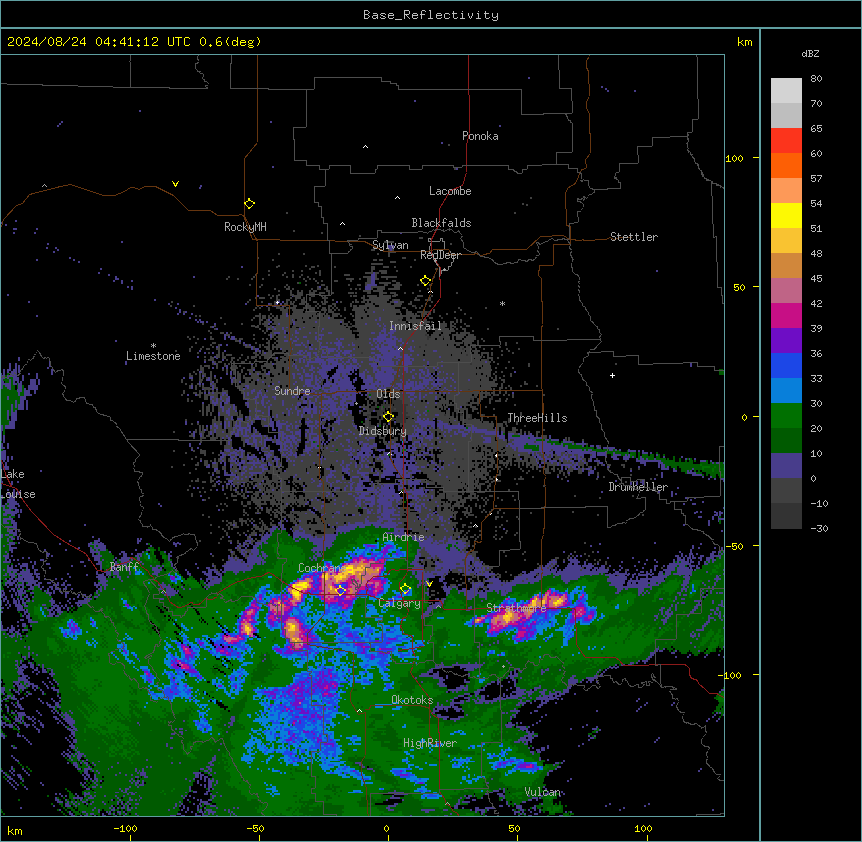Viewport: 862px width, 842px height.
Task: Click the -50 tick on the bottom axis
Action: tap(255, 828)
